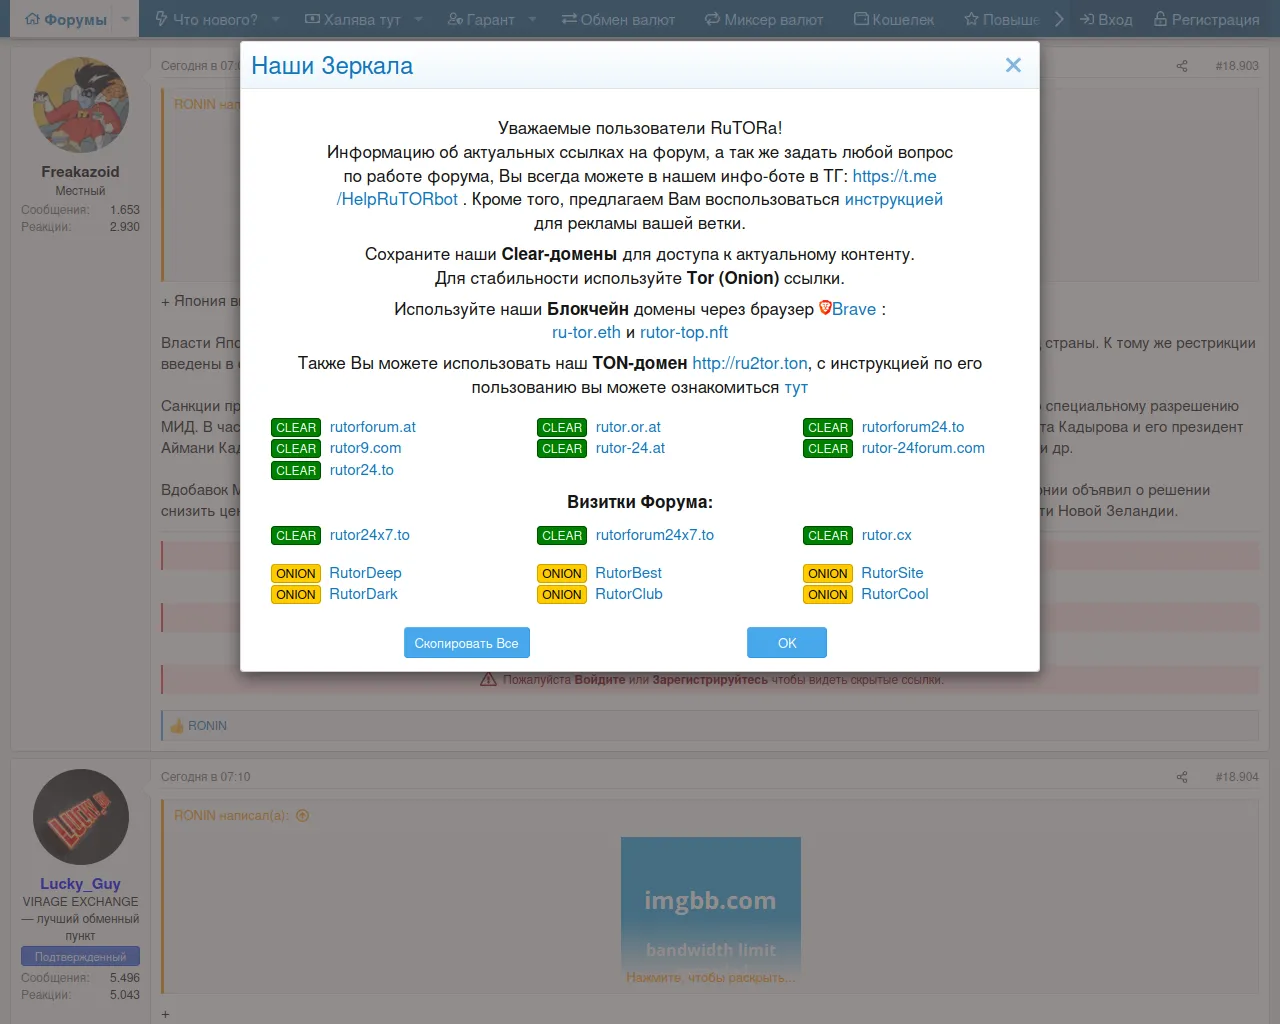Image resolution: width=1280 pixels, height=1024 pixels.
Task: Click the Скопировать Все button
Action: 467,643
